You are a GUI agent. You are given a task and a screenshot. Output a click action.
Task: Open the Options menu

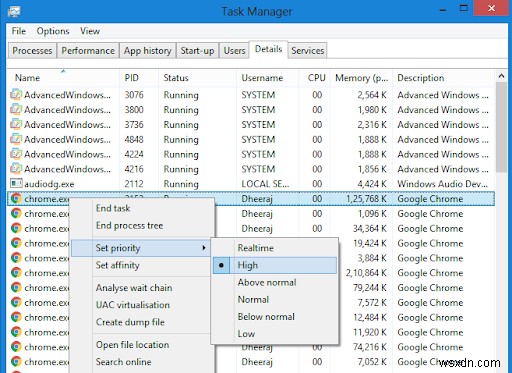pyautogui.click(x=53, y=31)
